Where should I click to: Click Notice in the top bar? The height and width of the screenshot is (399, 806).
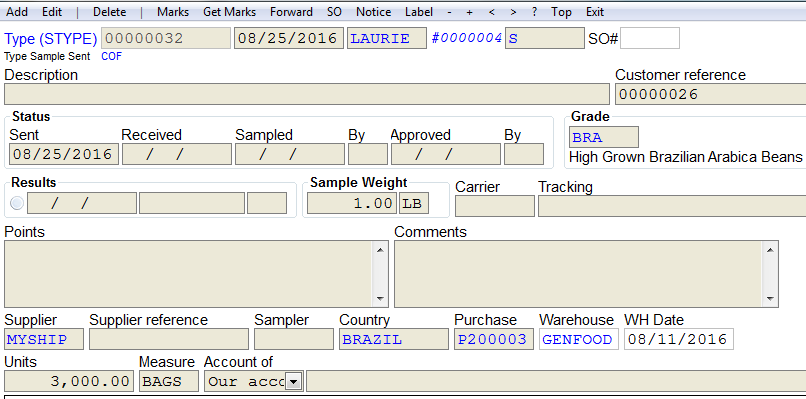374,12
